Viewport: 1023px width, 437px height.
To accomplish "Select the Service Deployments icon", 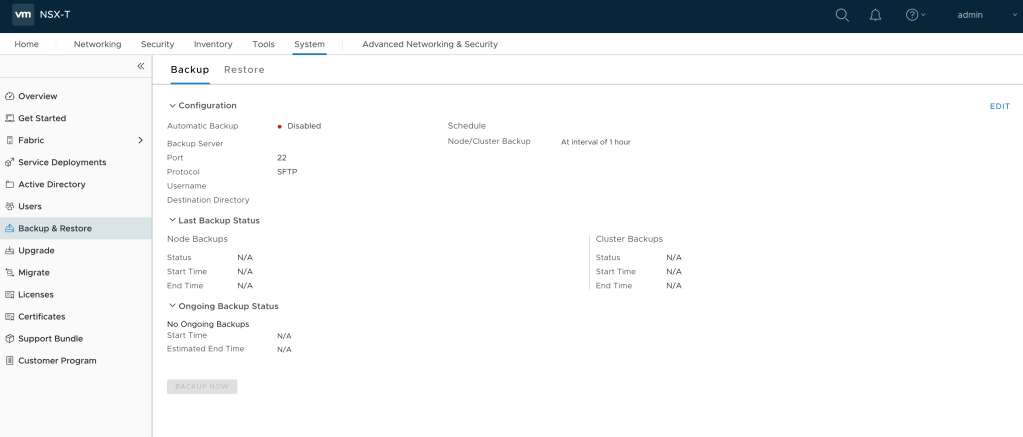I will coord(10,162).
